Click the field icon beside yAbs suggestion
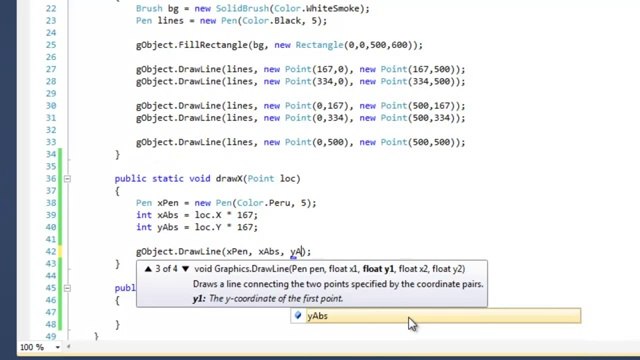This screenshot has height=360, width=640. pos(298,315)
